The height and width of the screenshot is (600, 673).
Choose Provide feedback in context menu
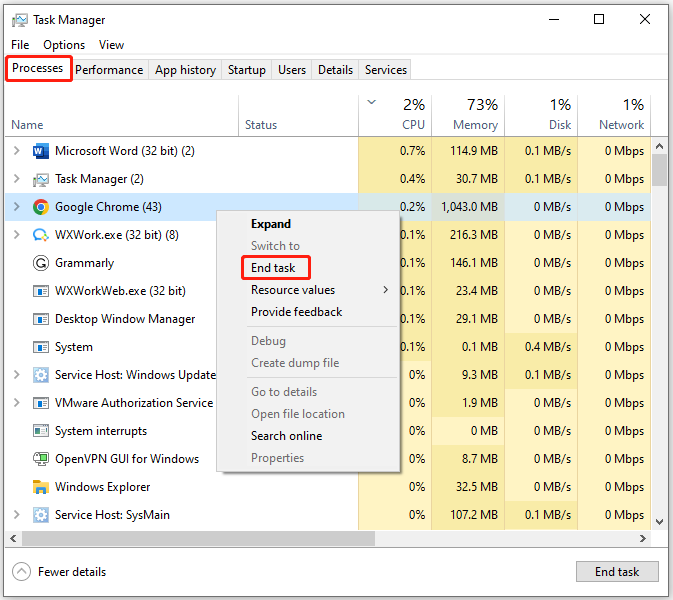click(x=297, y=312)
